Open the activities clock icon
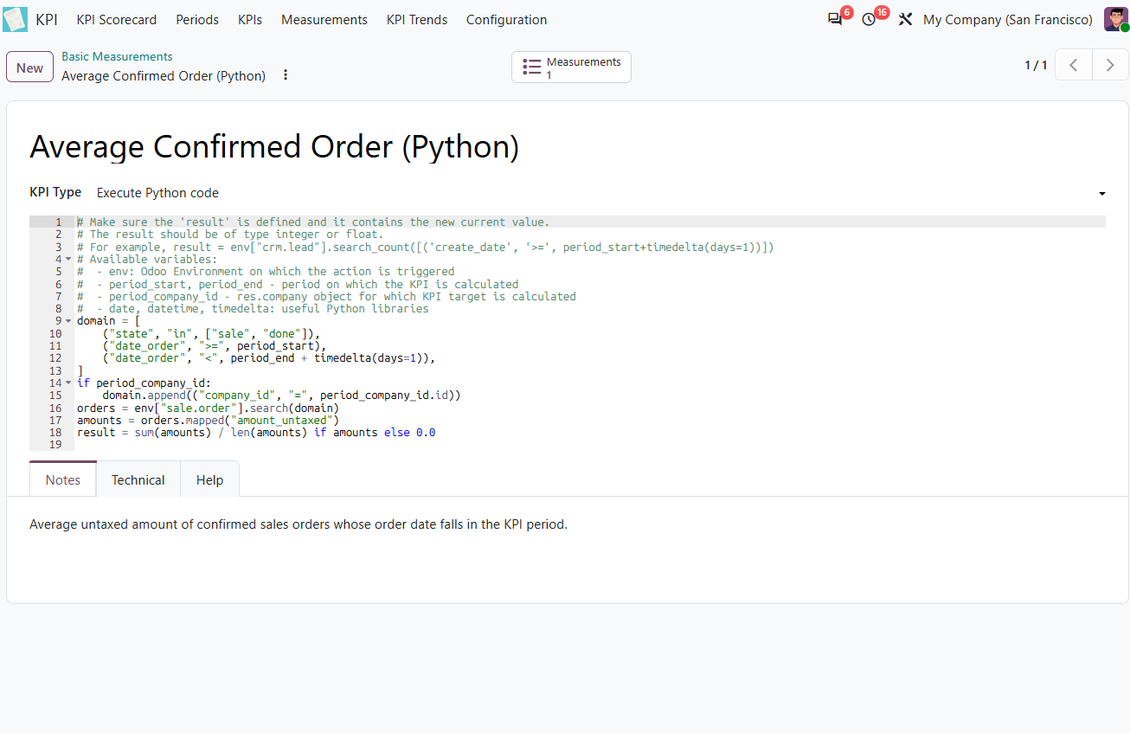This screenshot has width=1130, height=733. (x=869, y=19)
